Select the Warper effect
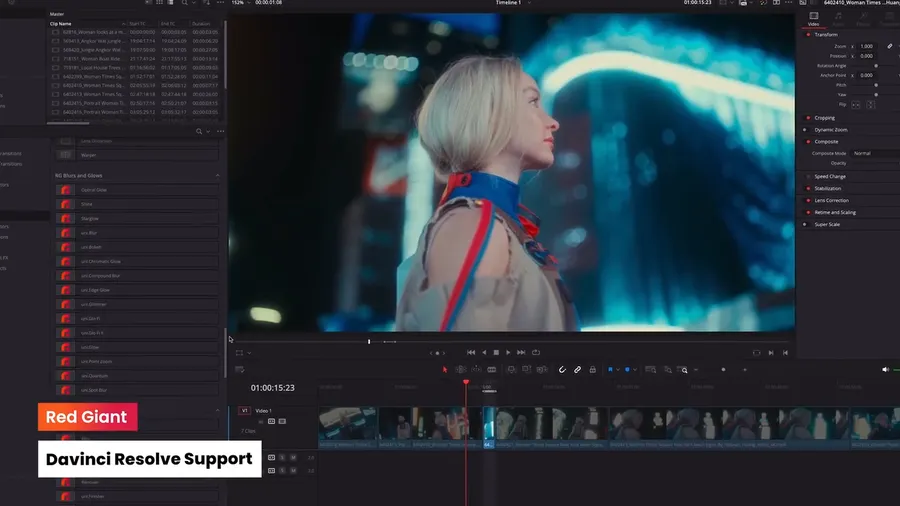This screenshot has width=900, height=506. (137, 155)
